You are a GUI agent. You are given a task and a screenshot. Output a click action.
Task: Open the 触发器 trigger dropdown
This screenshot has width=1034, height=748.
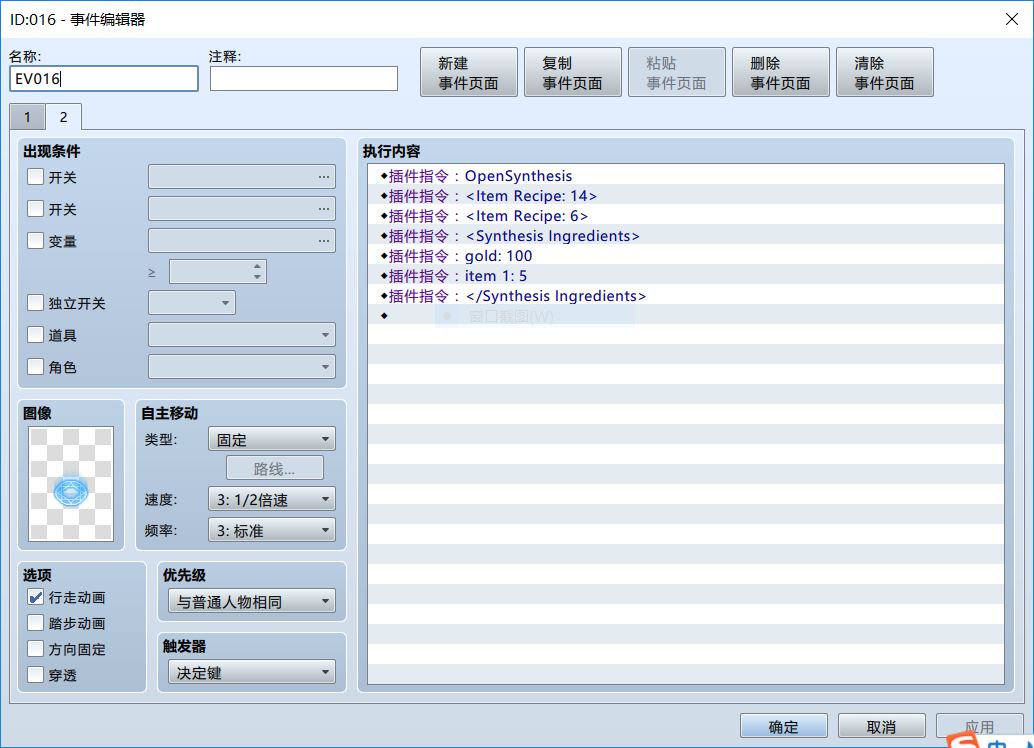pyautogui.click(x=251, y=673)
